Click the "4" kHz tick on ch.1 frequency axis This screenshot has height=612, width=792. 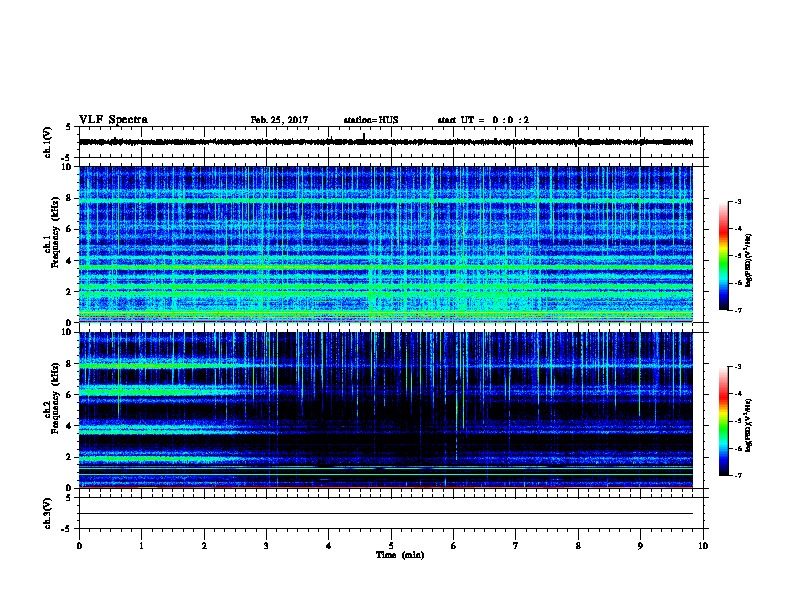69,261
